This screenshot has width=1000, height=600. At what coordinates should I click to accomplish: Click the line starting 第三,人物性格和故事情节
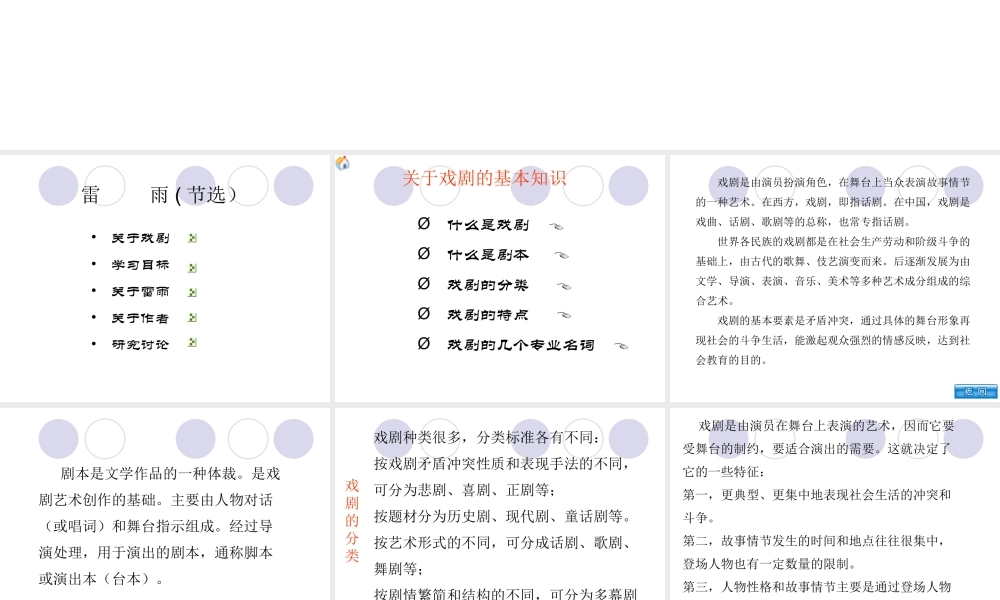pyautogui.click(x=817, y=587)
